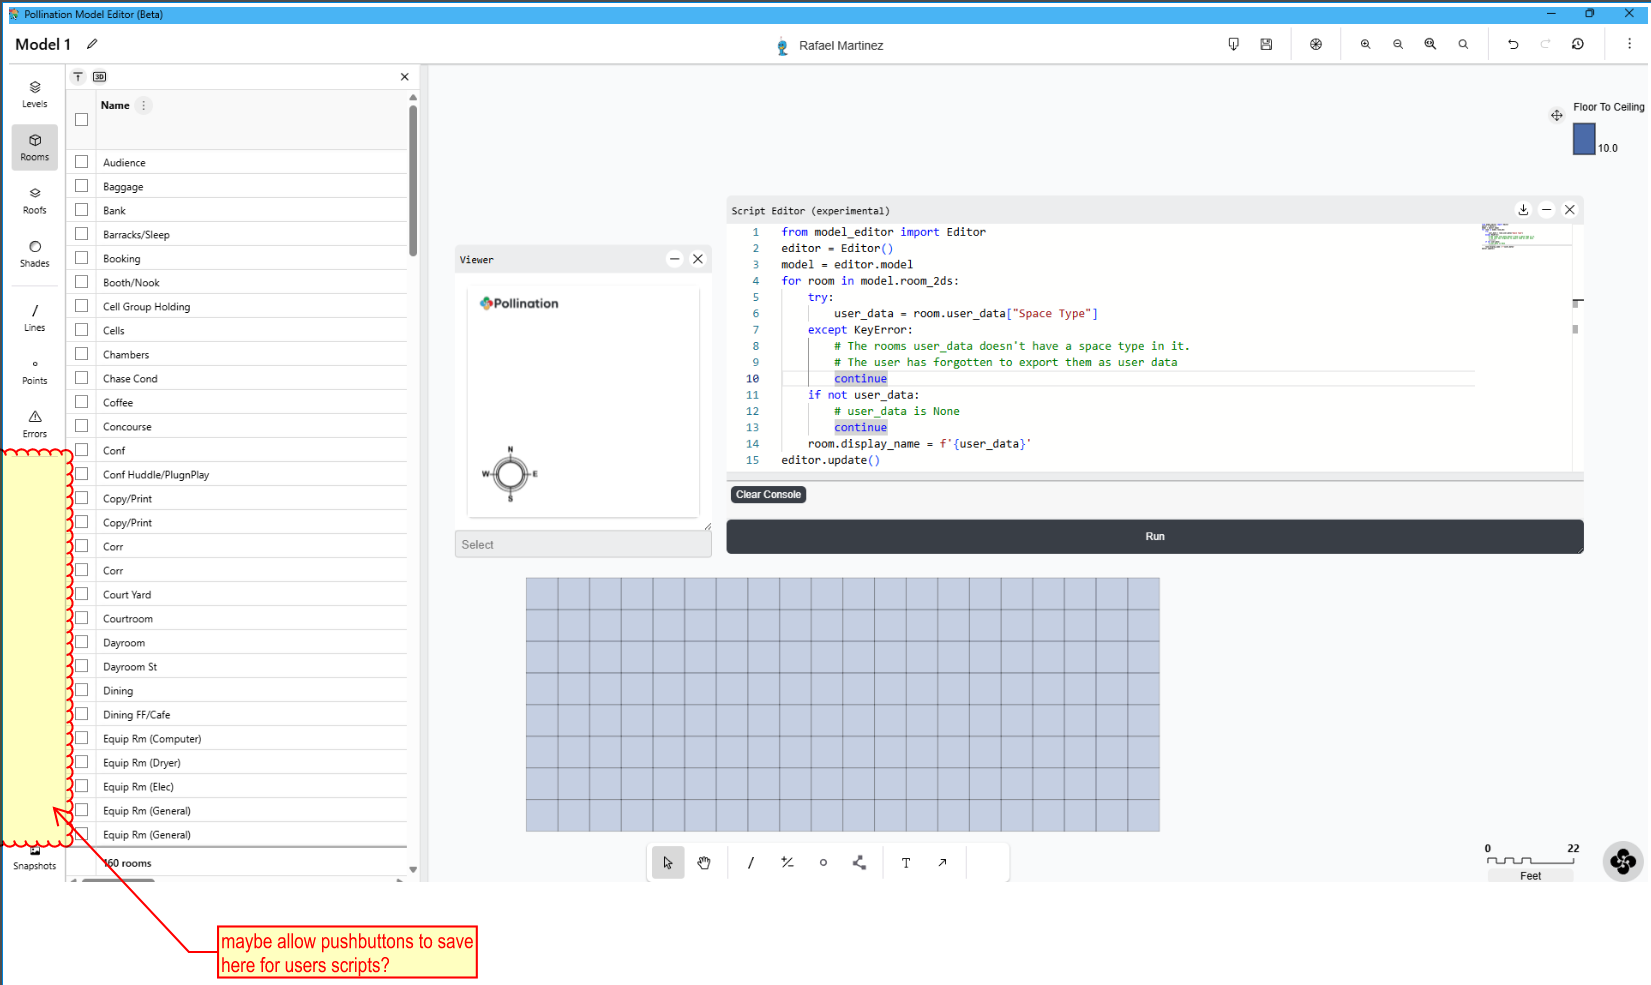Click the Clear Console button
Image resolution: width=1651 pixels, height=985 pixels.
[x=768, y=495]
